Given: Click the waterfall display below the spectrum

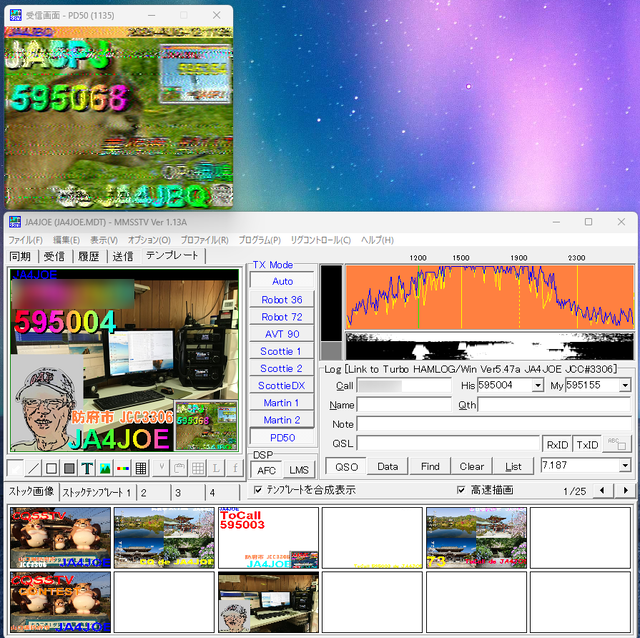Looking at the screenshot, I should tap(489, 346).
